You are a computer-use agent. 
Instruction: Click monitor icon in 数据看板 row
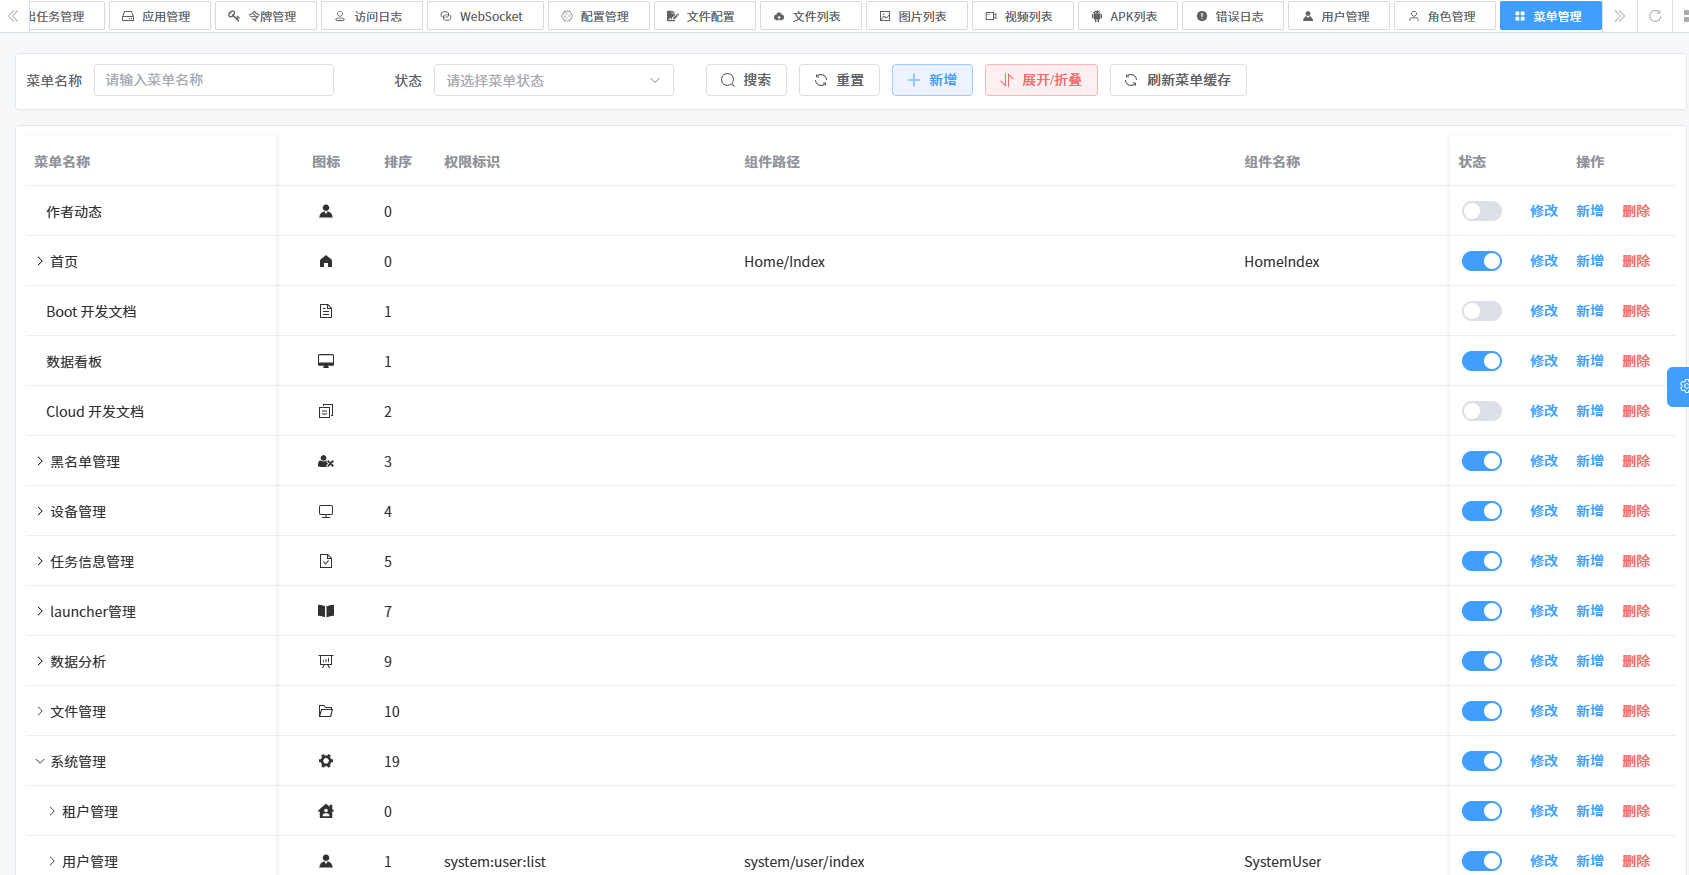pyautogui.click(x=326, y=361)
